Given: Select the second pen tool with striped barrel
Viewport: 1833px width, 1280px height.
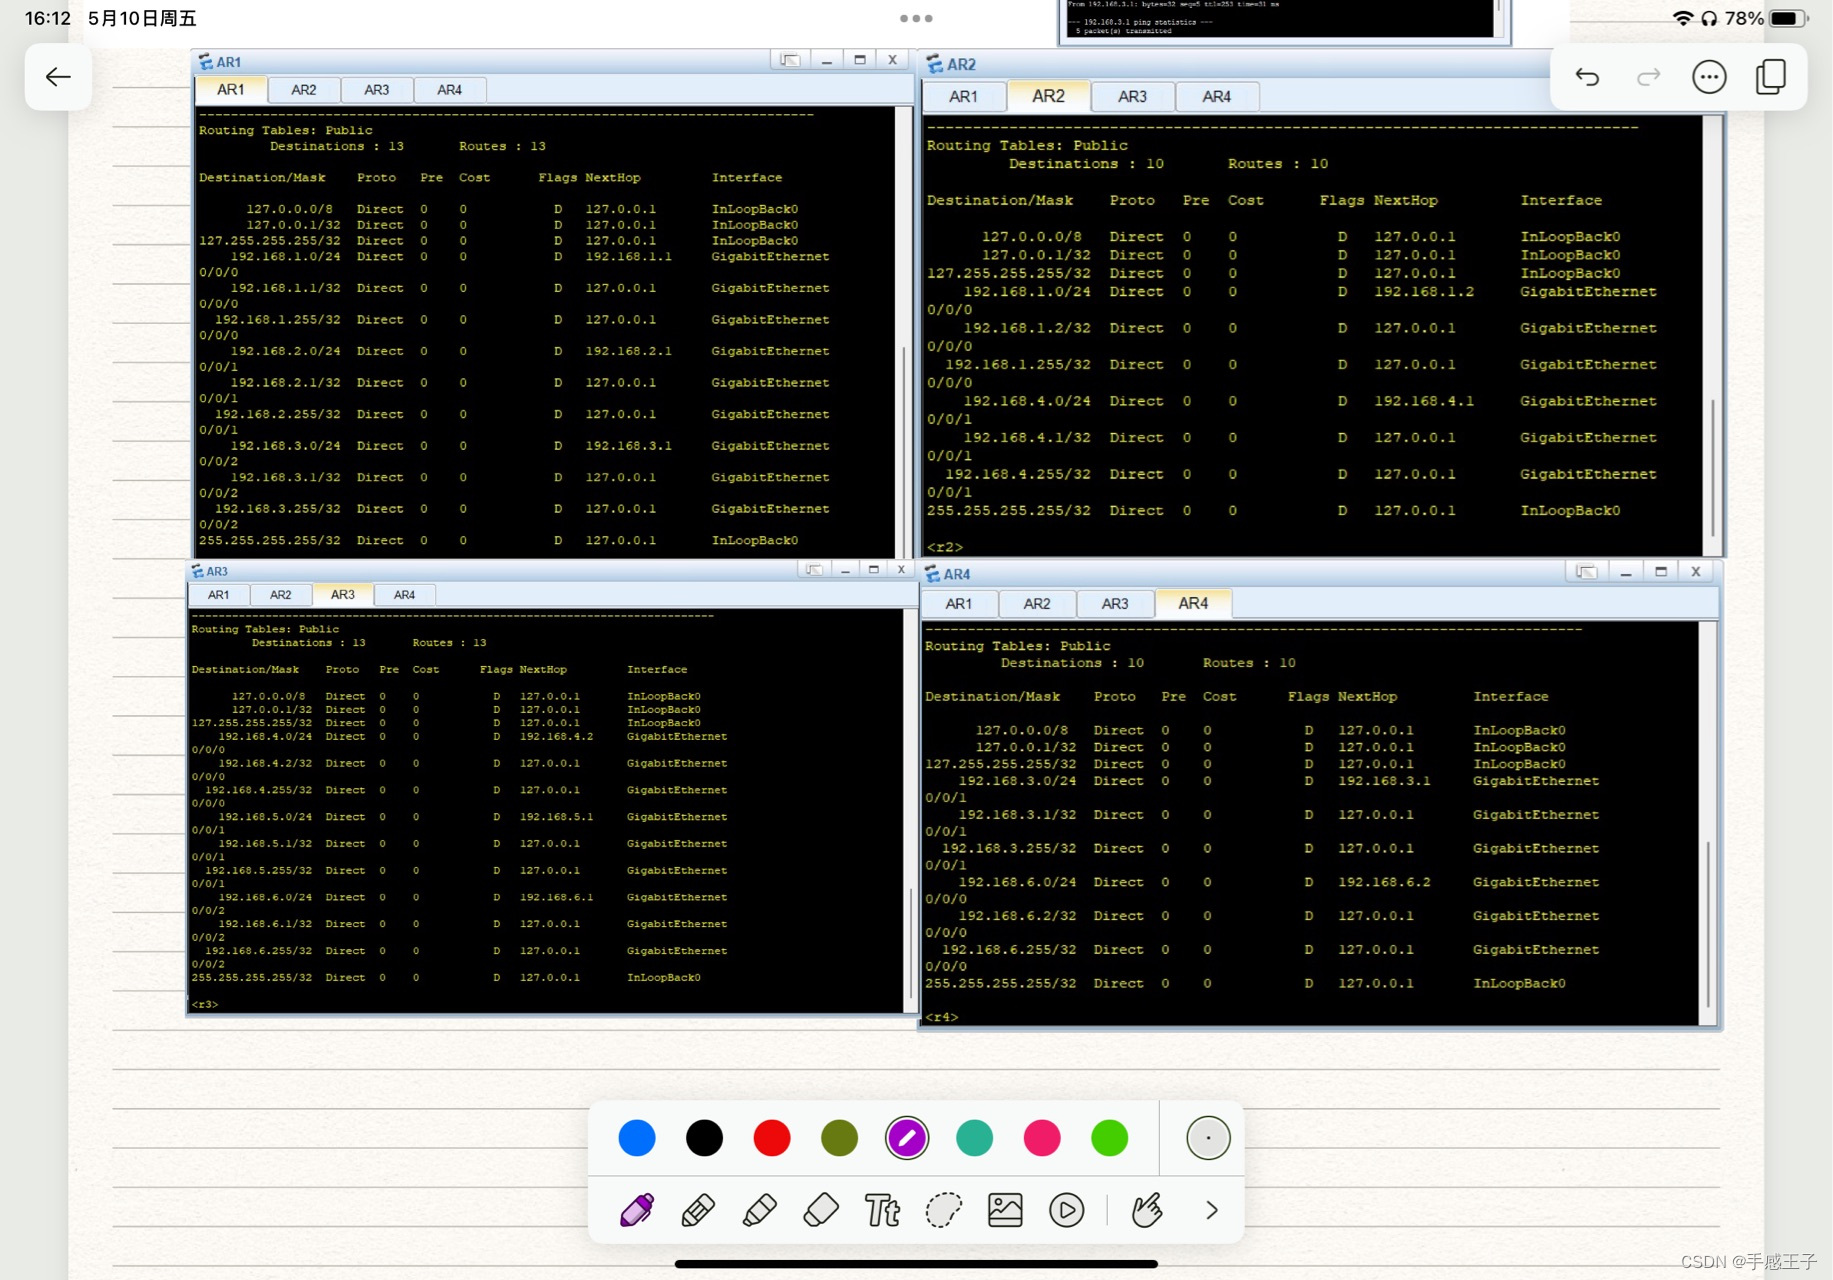Looking at the screenshot, I should (x=698, y=1210).
